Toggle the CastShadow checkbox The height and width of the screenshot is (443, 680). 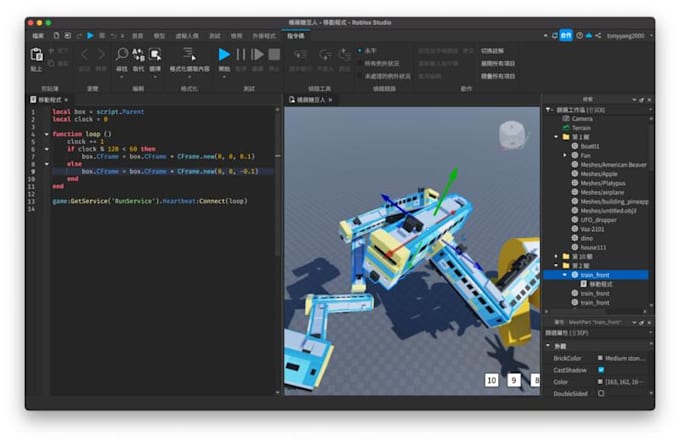point(601,370)
